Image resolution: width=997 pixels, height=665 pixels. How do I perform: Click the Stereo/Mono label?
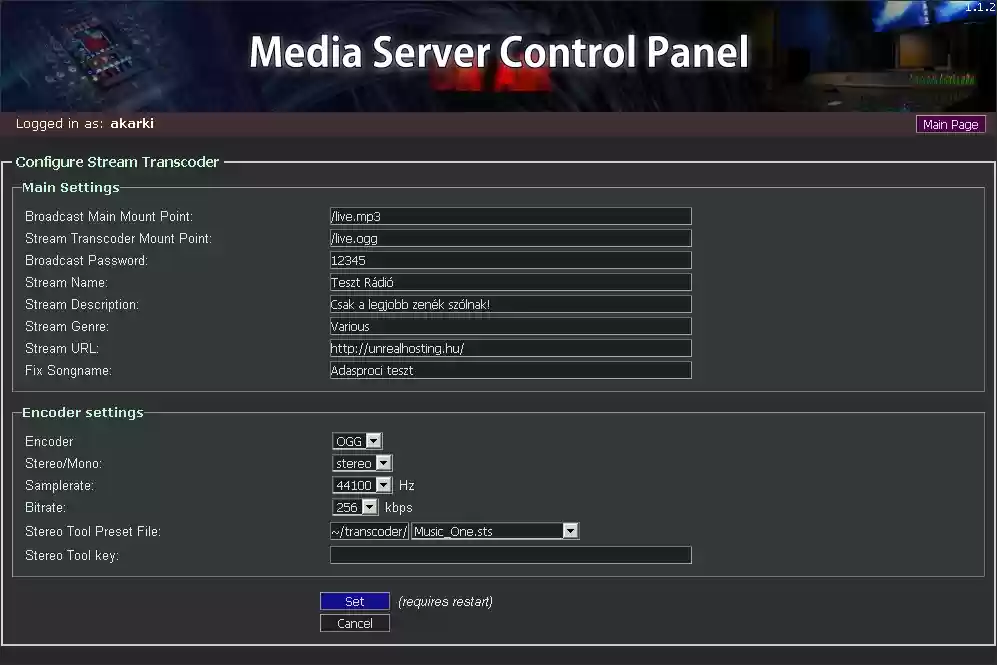(64, 463)
